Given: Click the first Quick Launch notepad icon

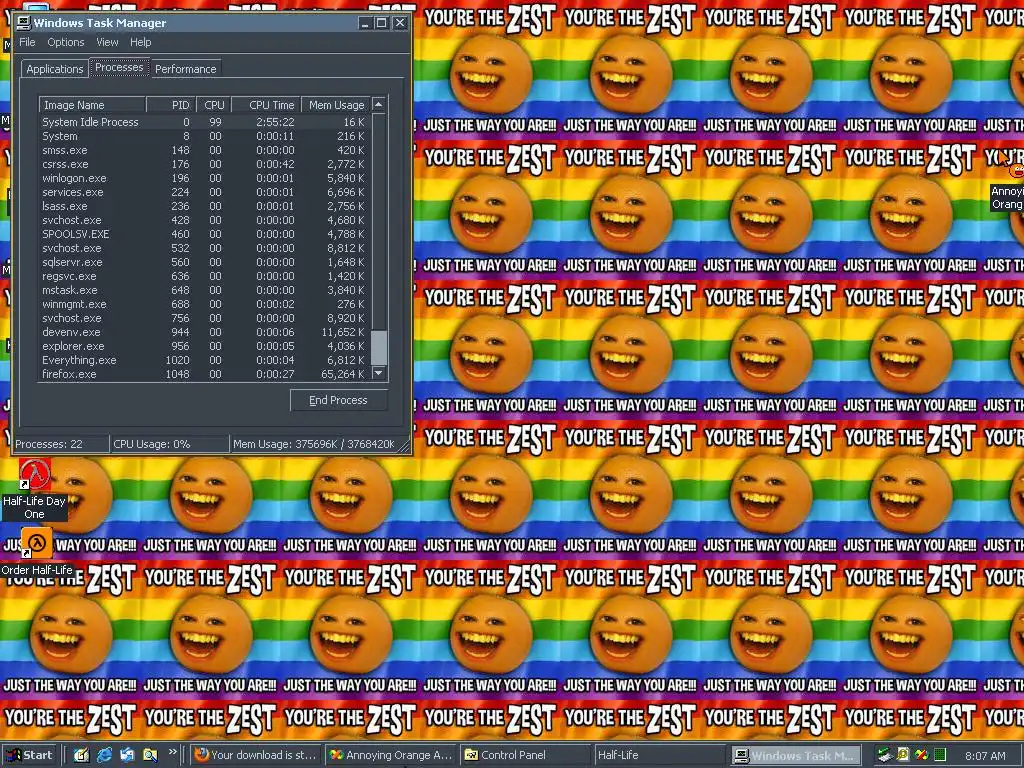Looking at the screenshot, I should [x=81, y=755].
